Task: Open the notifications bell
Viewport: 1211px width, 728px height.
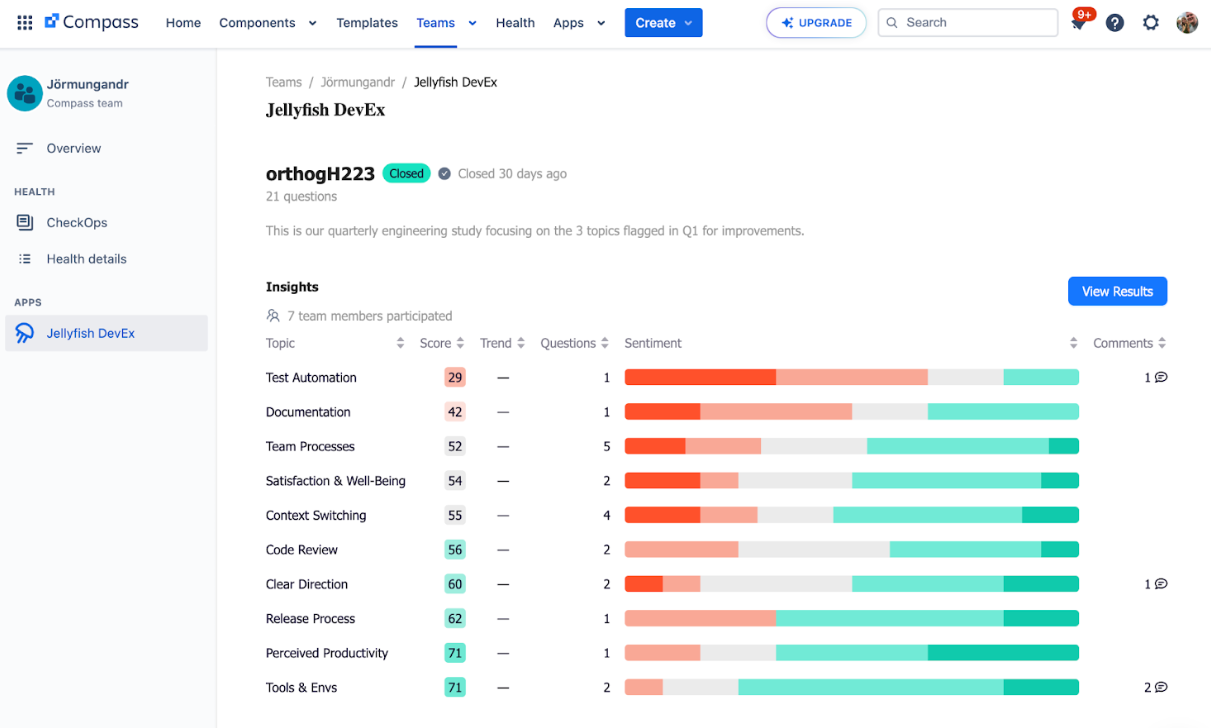Action: pos(1080,22)
